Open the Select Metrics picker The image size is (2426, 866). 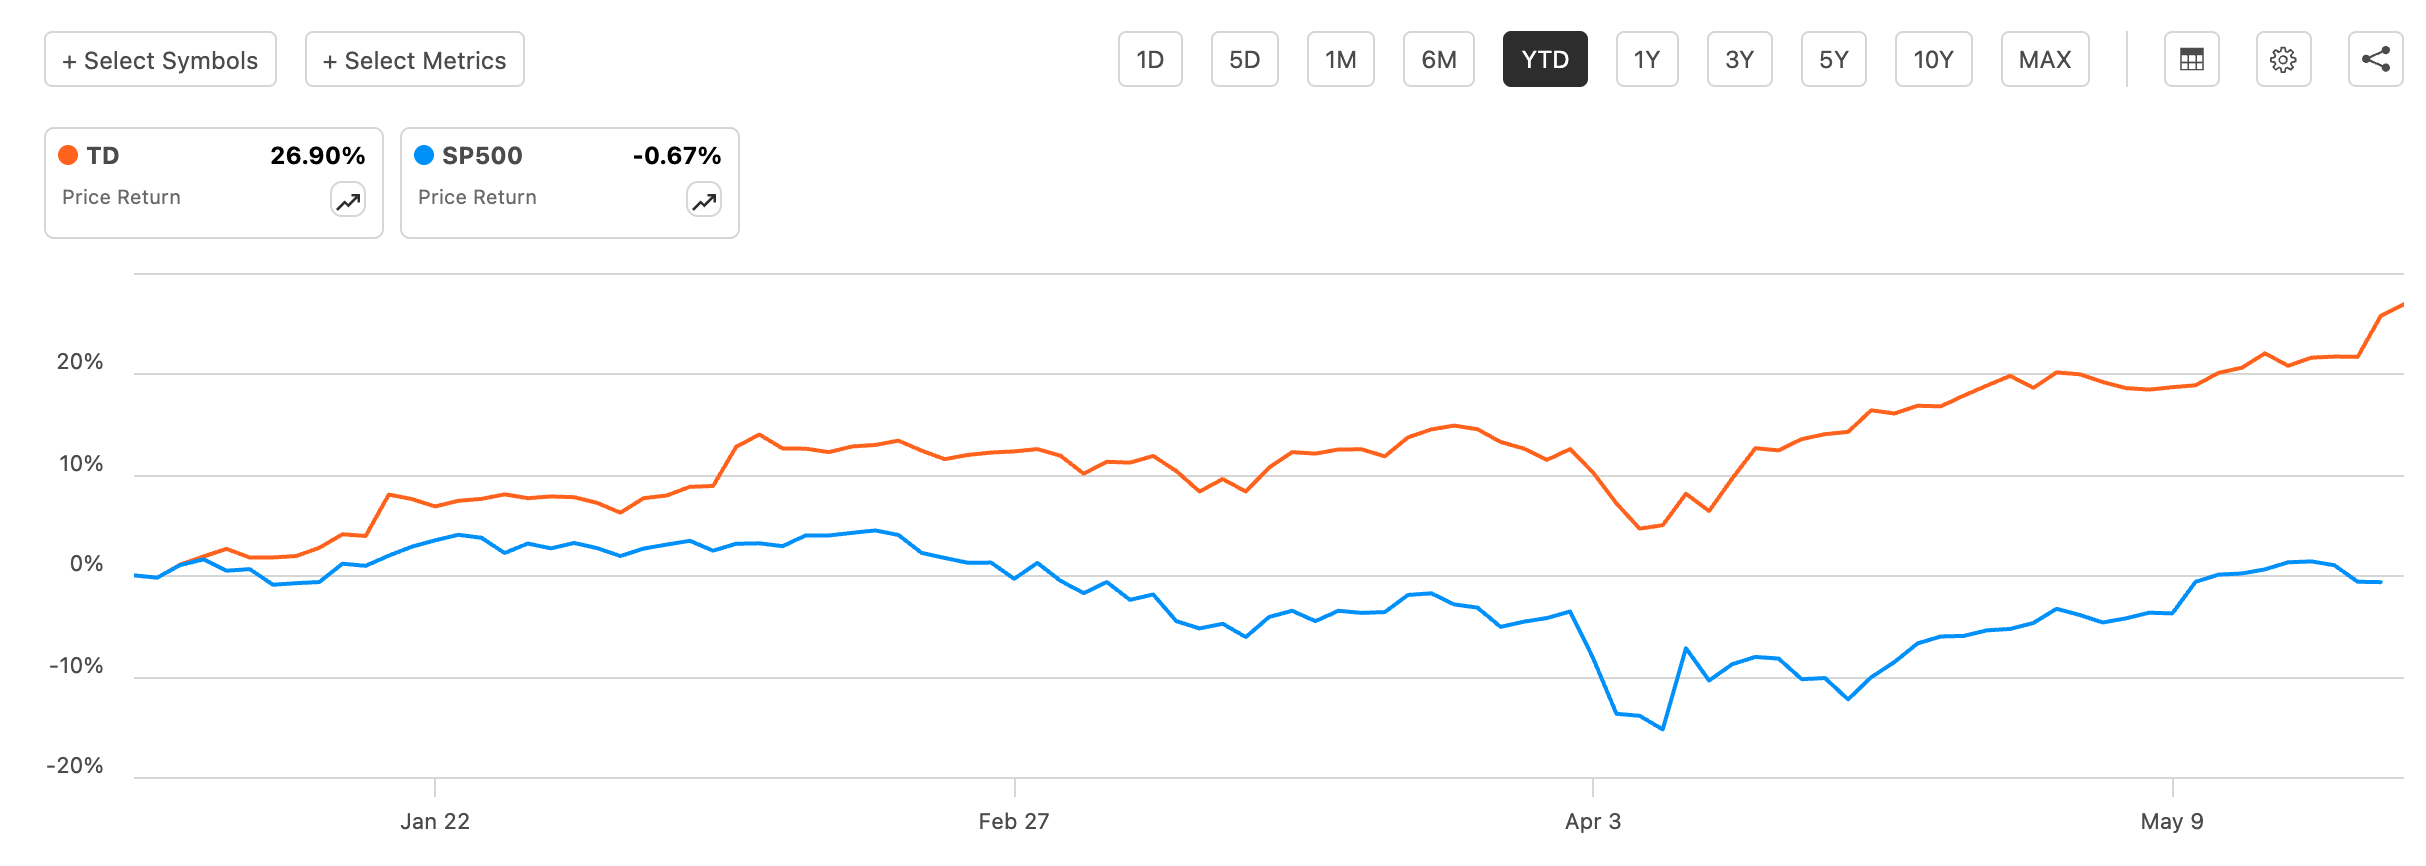413,59
